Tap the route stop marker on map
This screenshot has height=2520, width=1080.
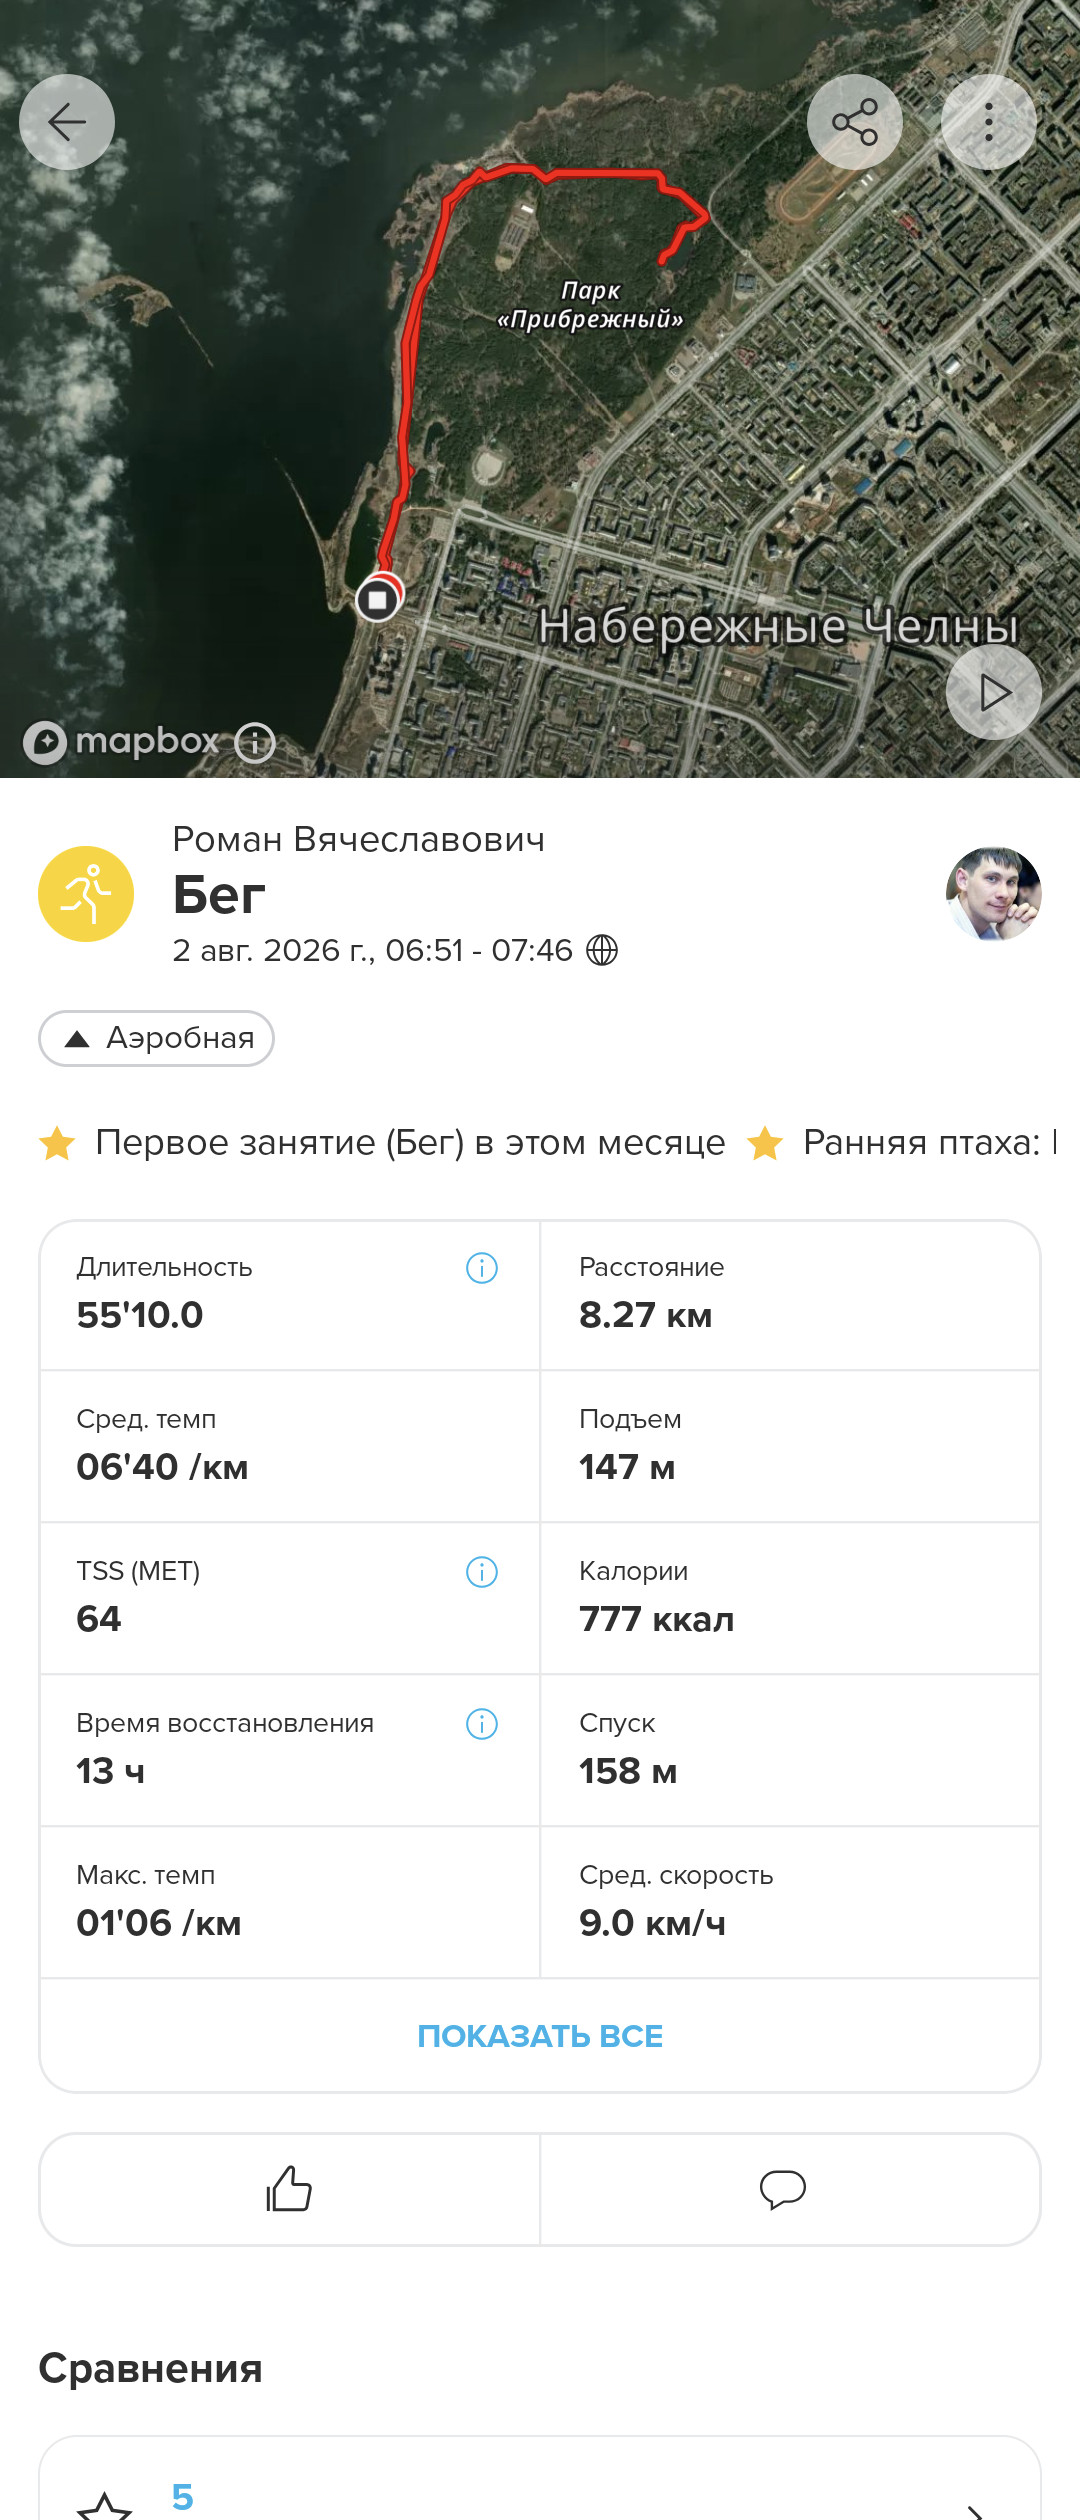(x=378, y=600)
